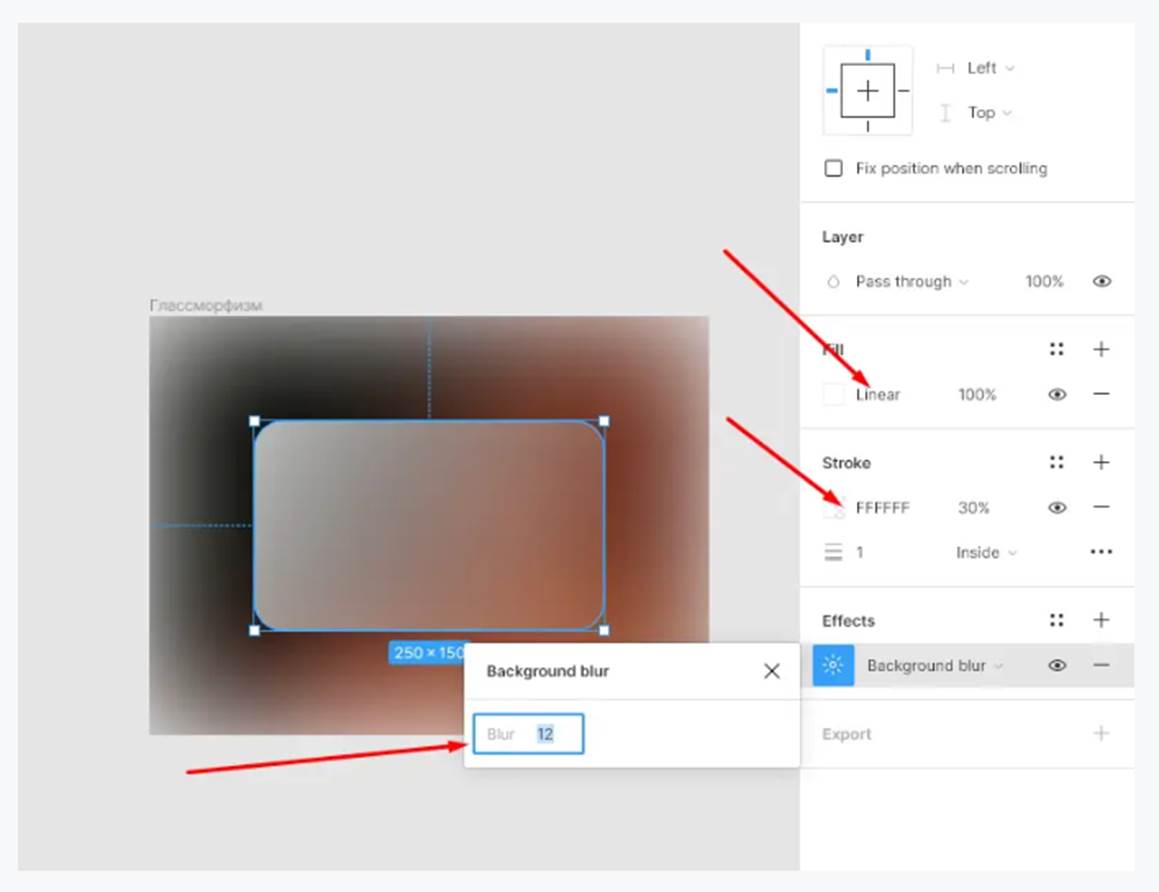This screenshot has height=892, width=1159.
Task: Open Fill style library grid icon
Action: click(x=1056, y=349)
